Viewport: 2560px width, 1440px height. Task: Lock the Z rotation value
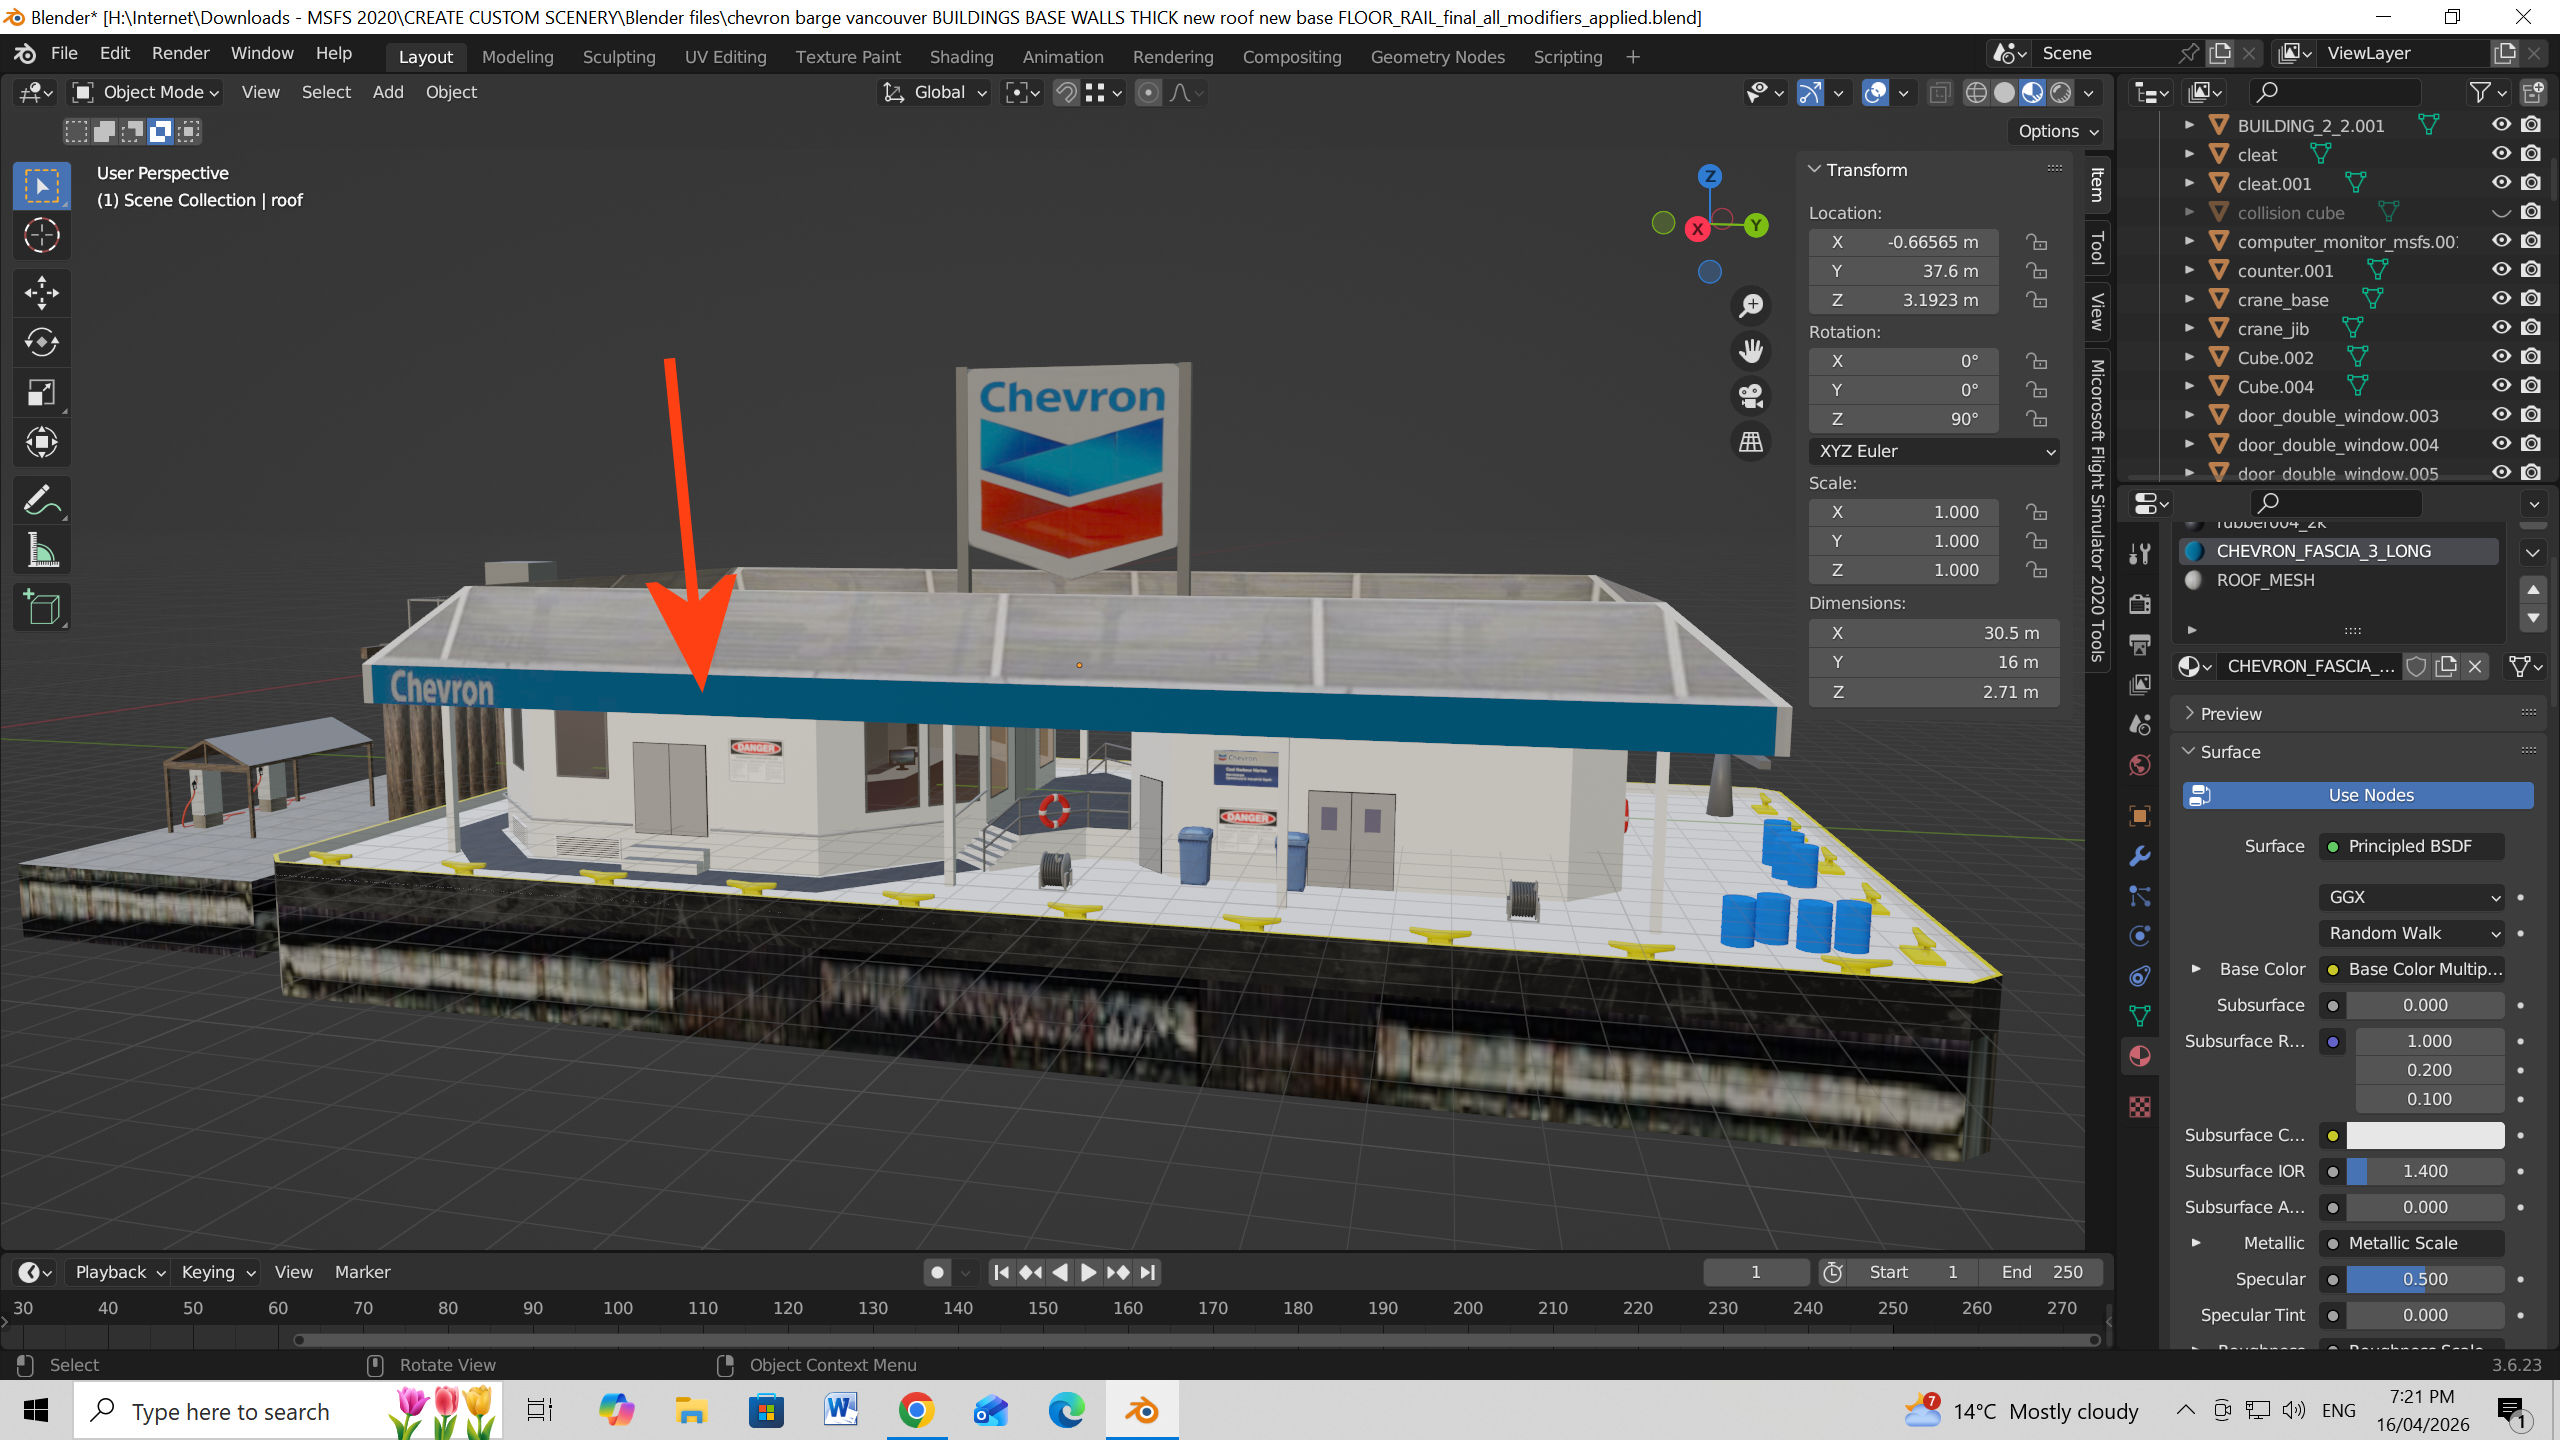coord(2036,419)
